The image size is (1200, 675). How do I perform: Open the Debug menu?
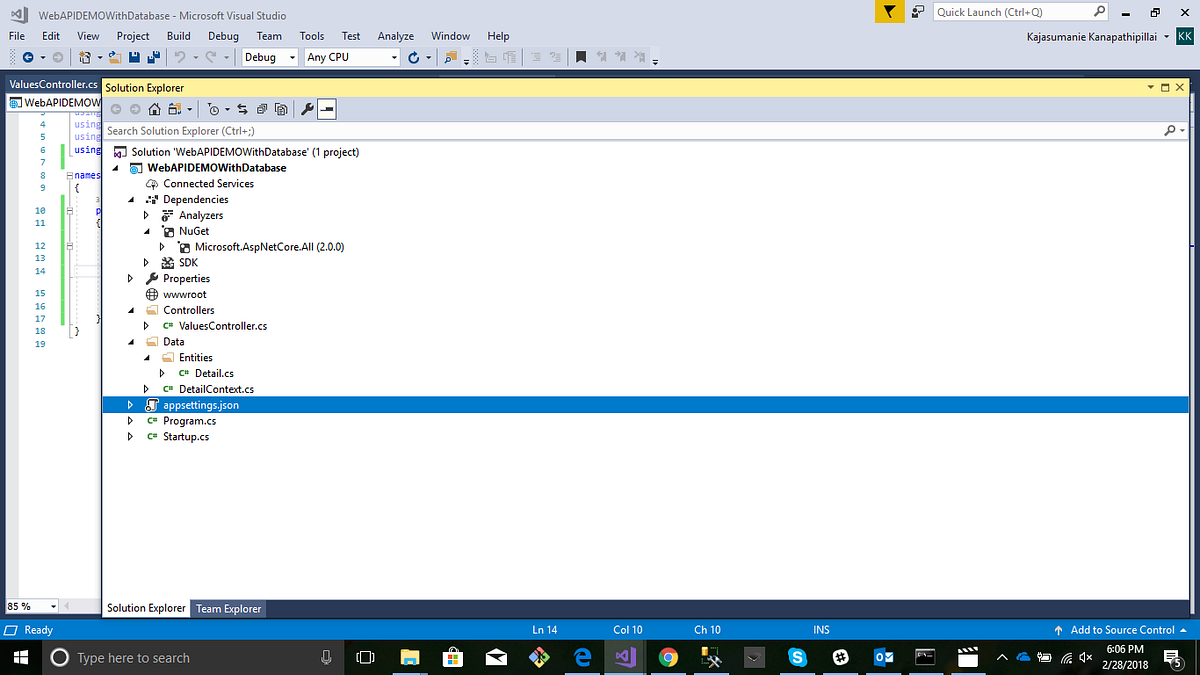coord(222,36)
